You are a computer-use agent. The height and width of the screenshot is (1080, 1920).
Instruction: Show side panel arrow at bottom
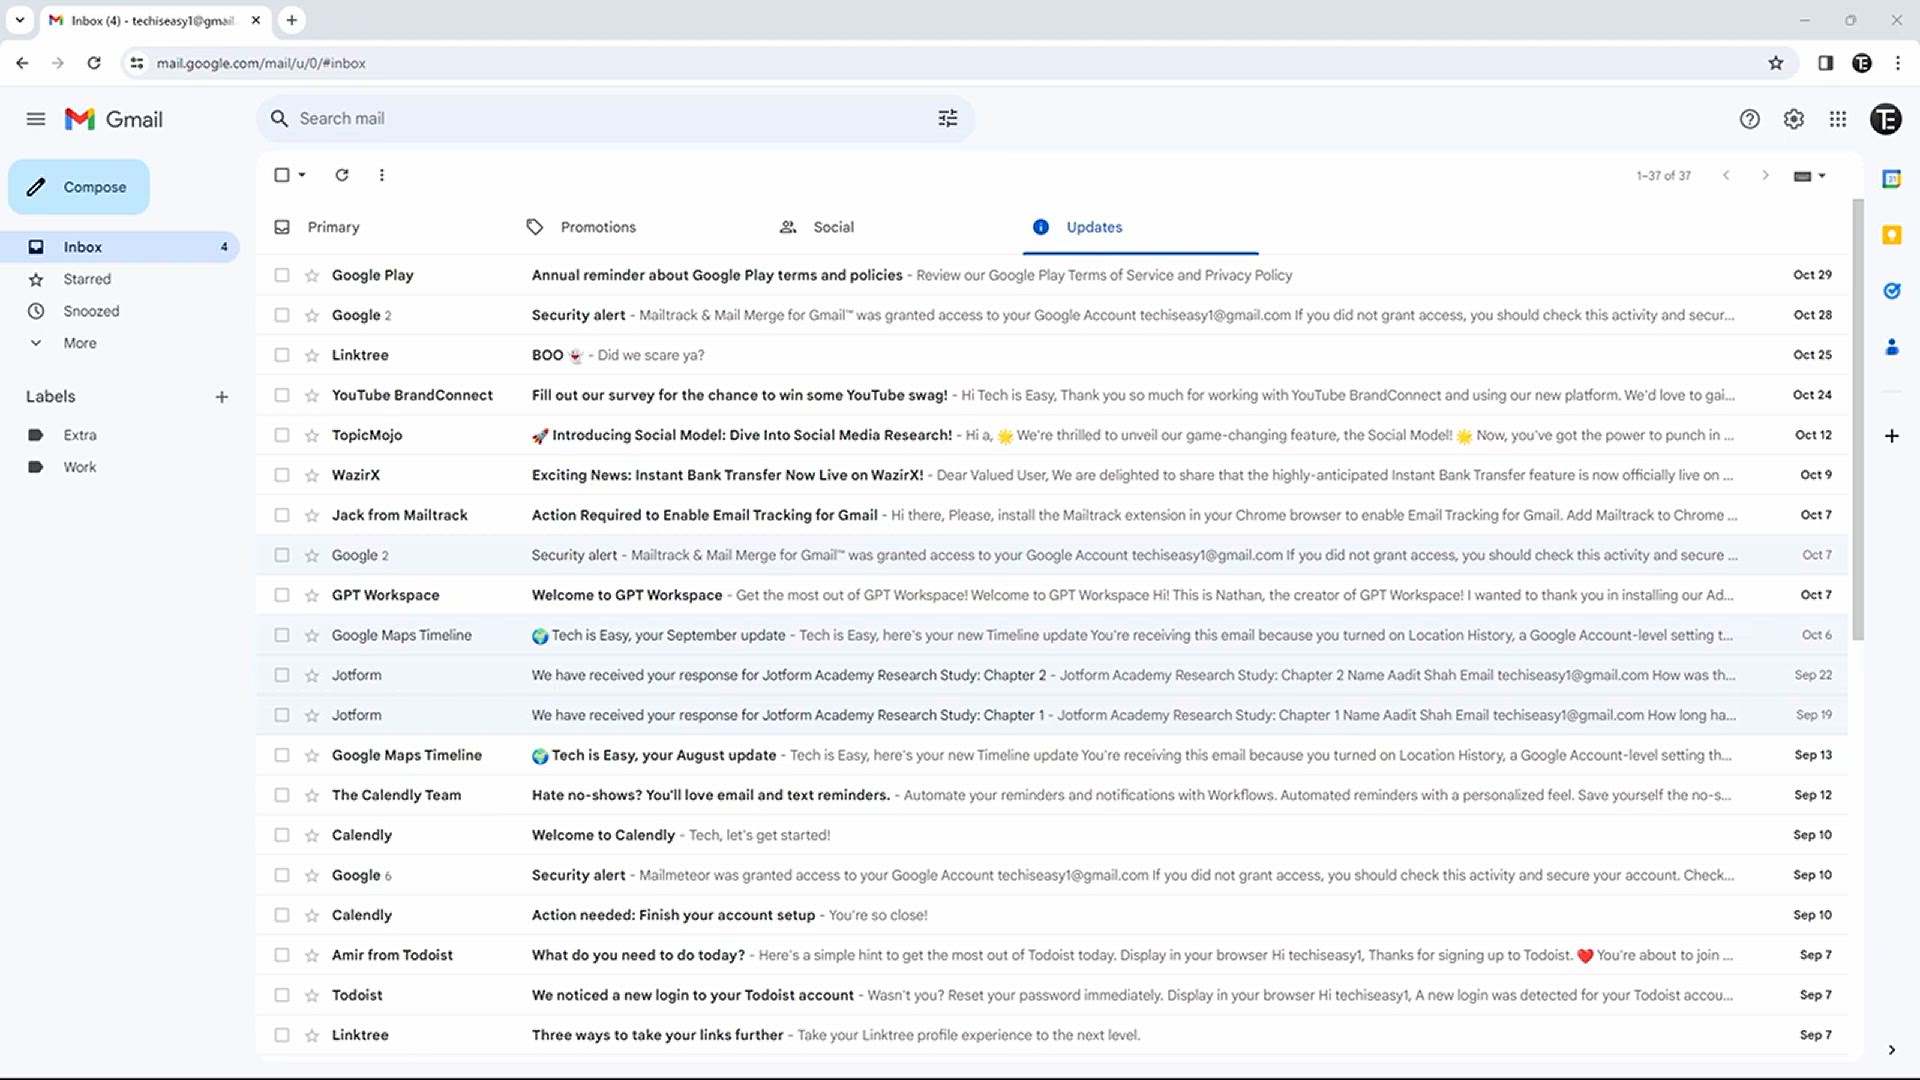click(x=1891, y=1050)
